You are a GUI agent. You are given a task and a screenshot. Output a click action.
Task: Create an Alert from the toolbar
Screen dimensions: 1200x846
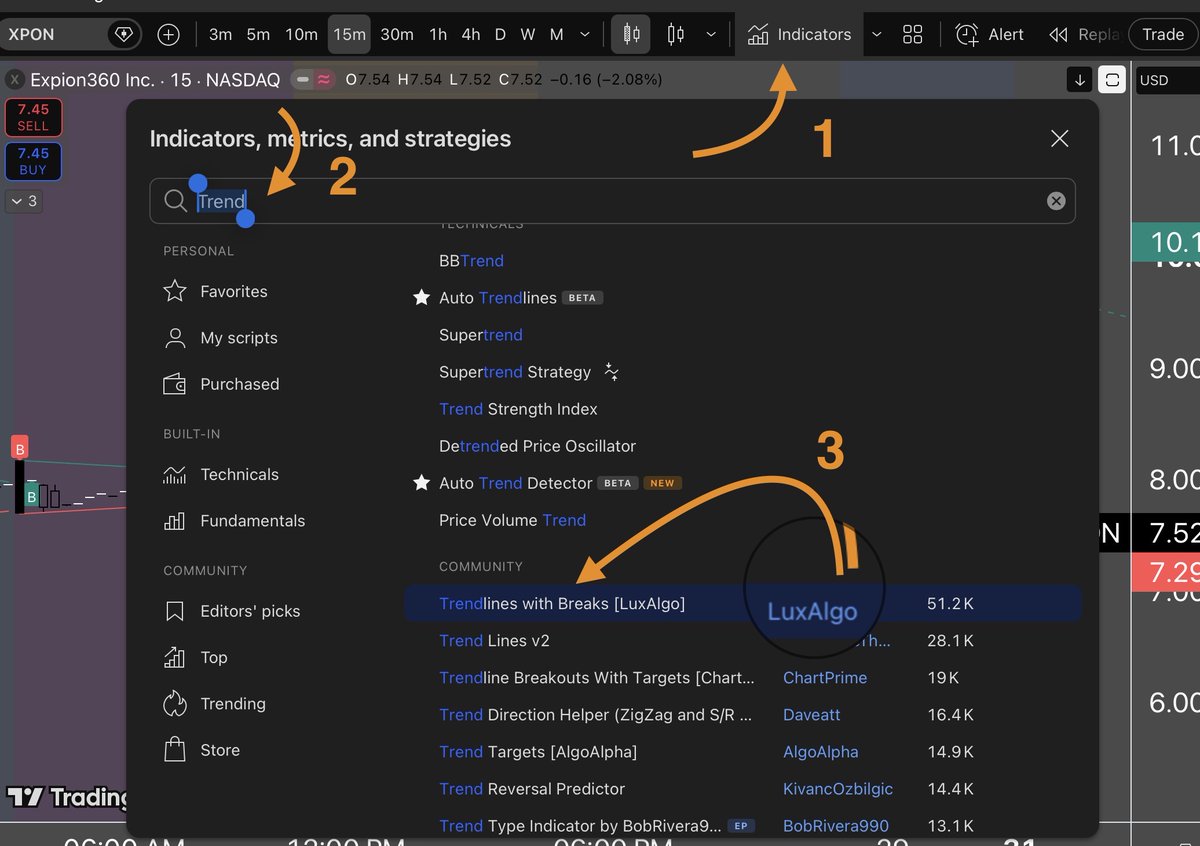click(x=989, y=34)
